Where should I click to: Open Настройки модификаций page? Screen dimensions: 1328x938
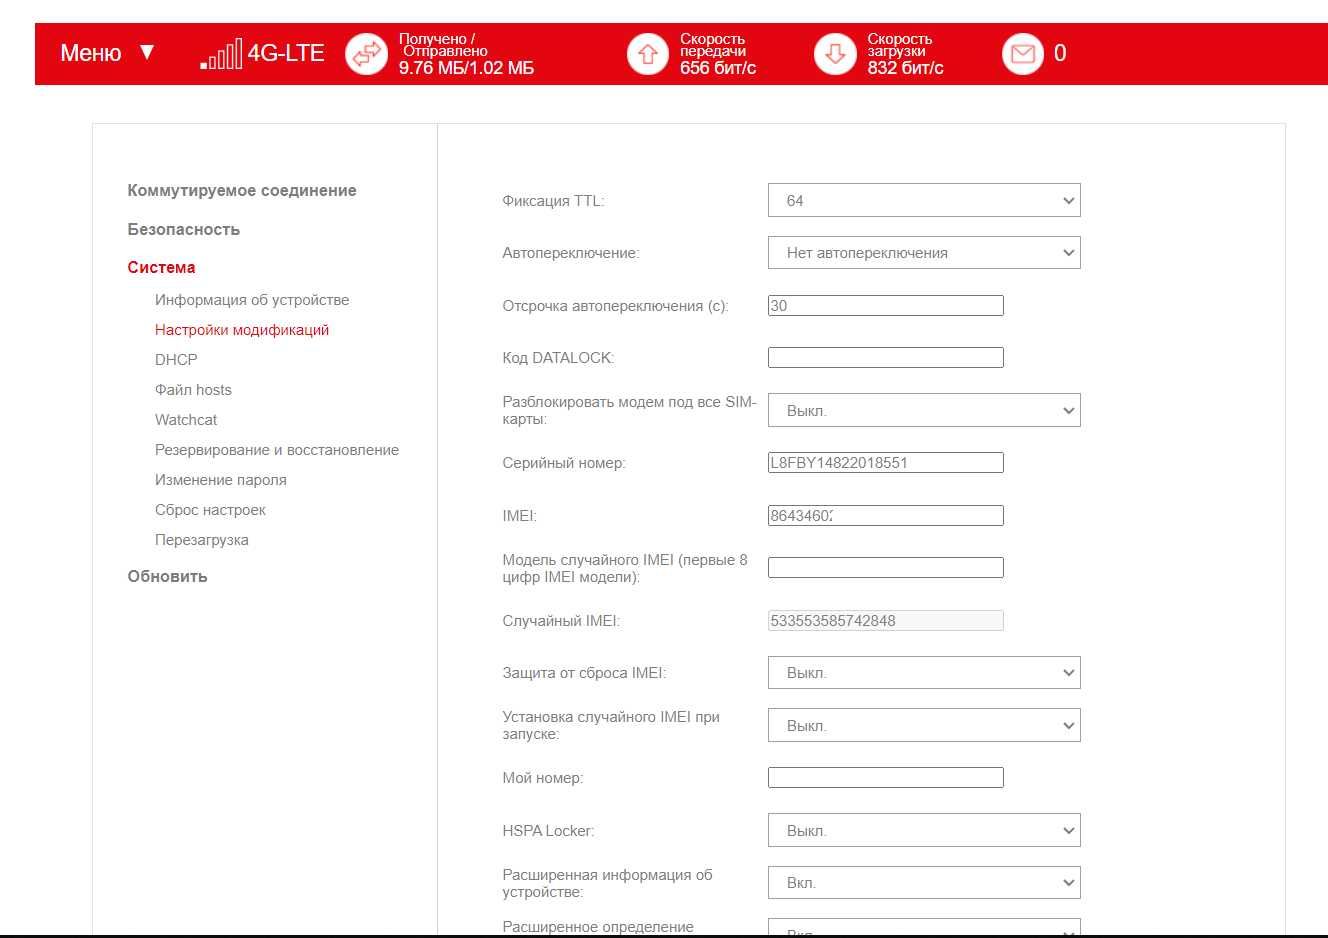coord(242,330)
